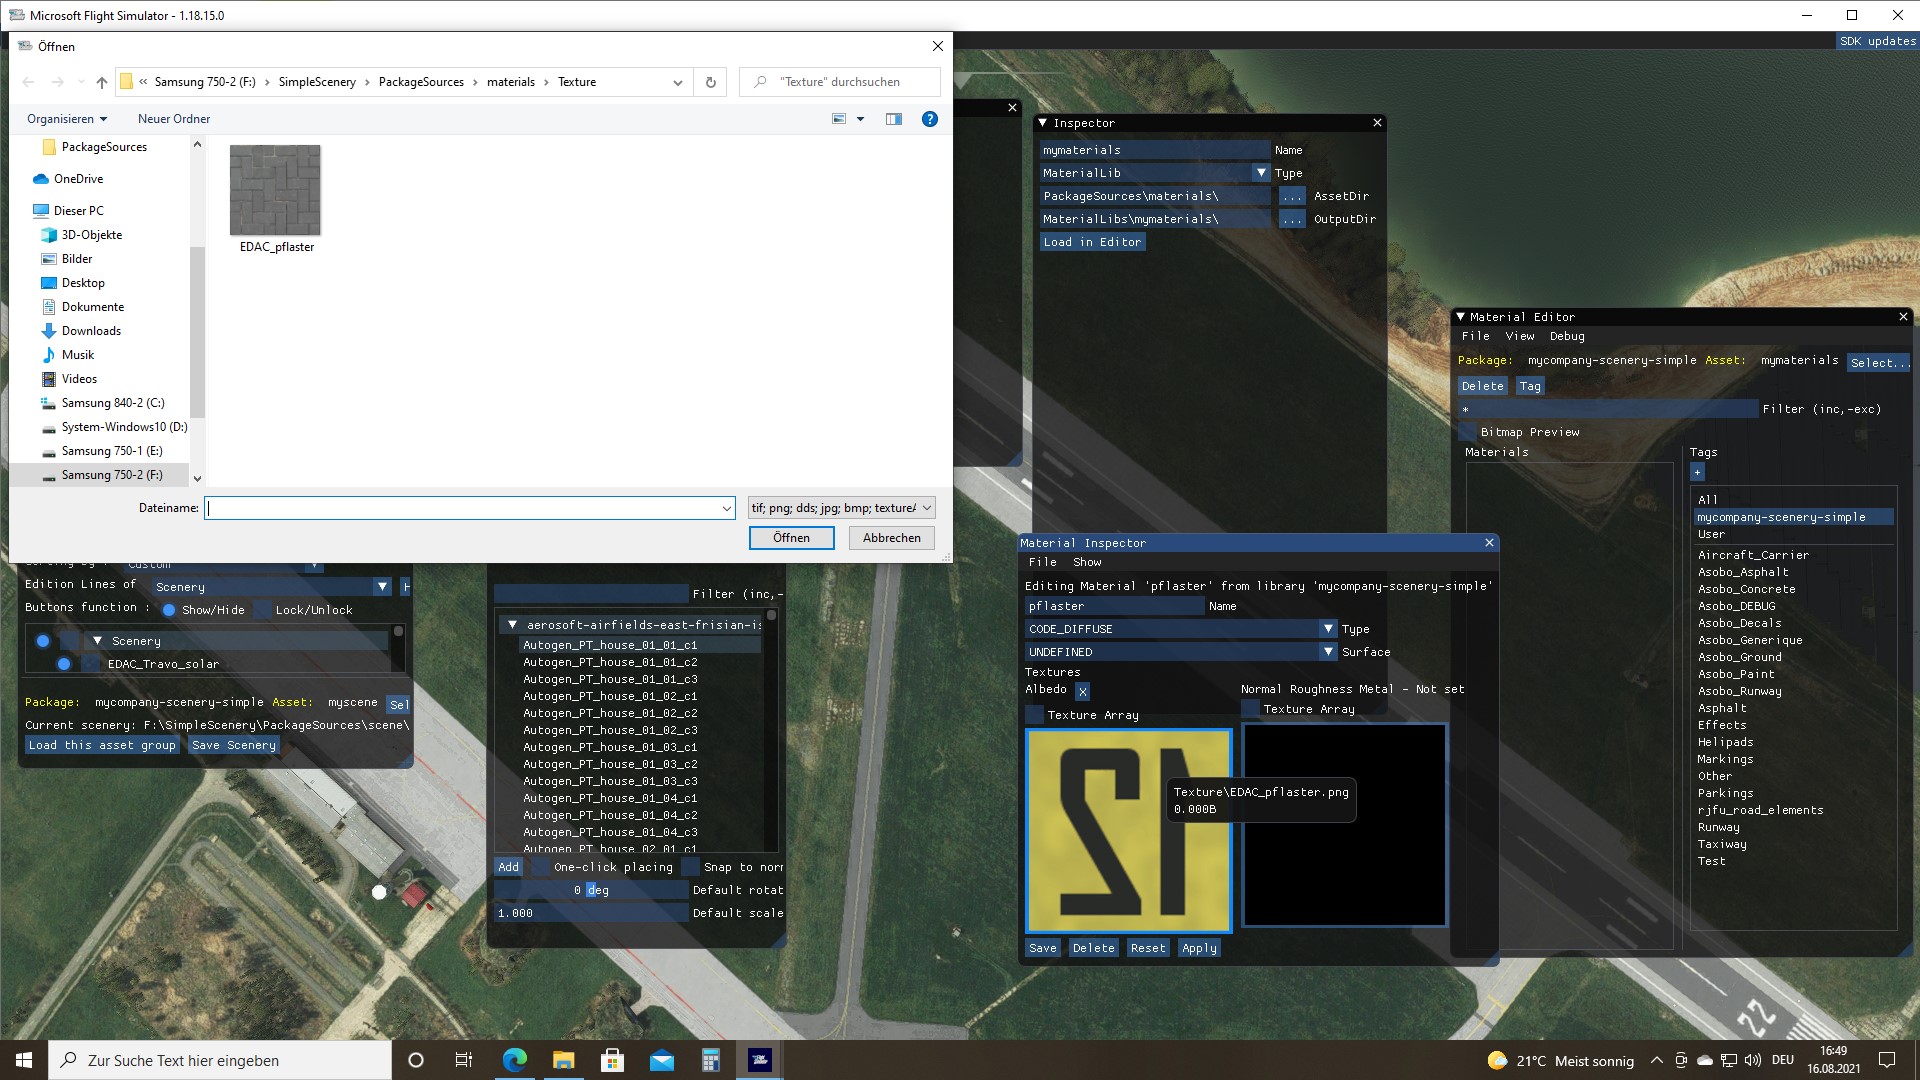Open Material Editor File menu
Screen dimensions: 1920x1080
coord(1475,337)
